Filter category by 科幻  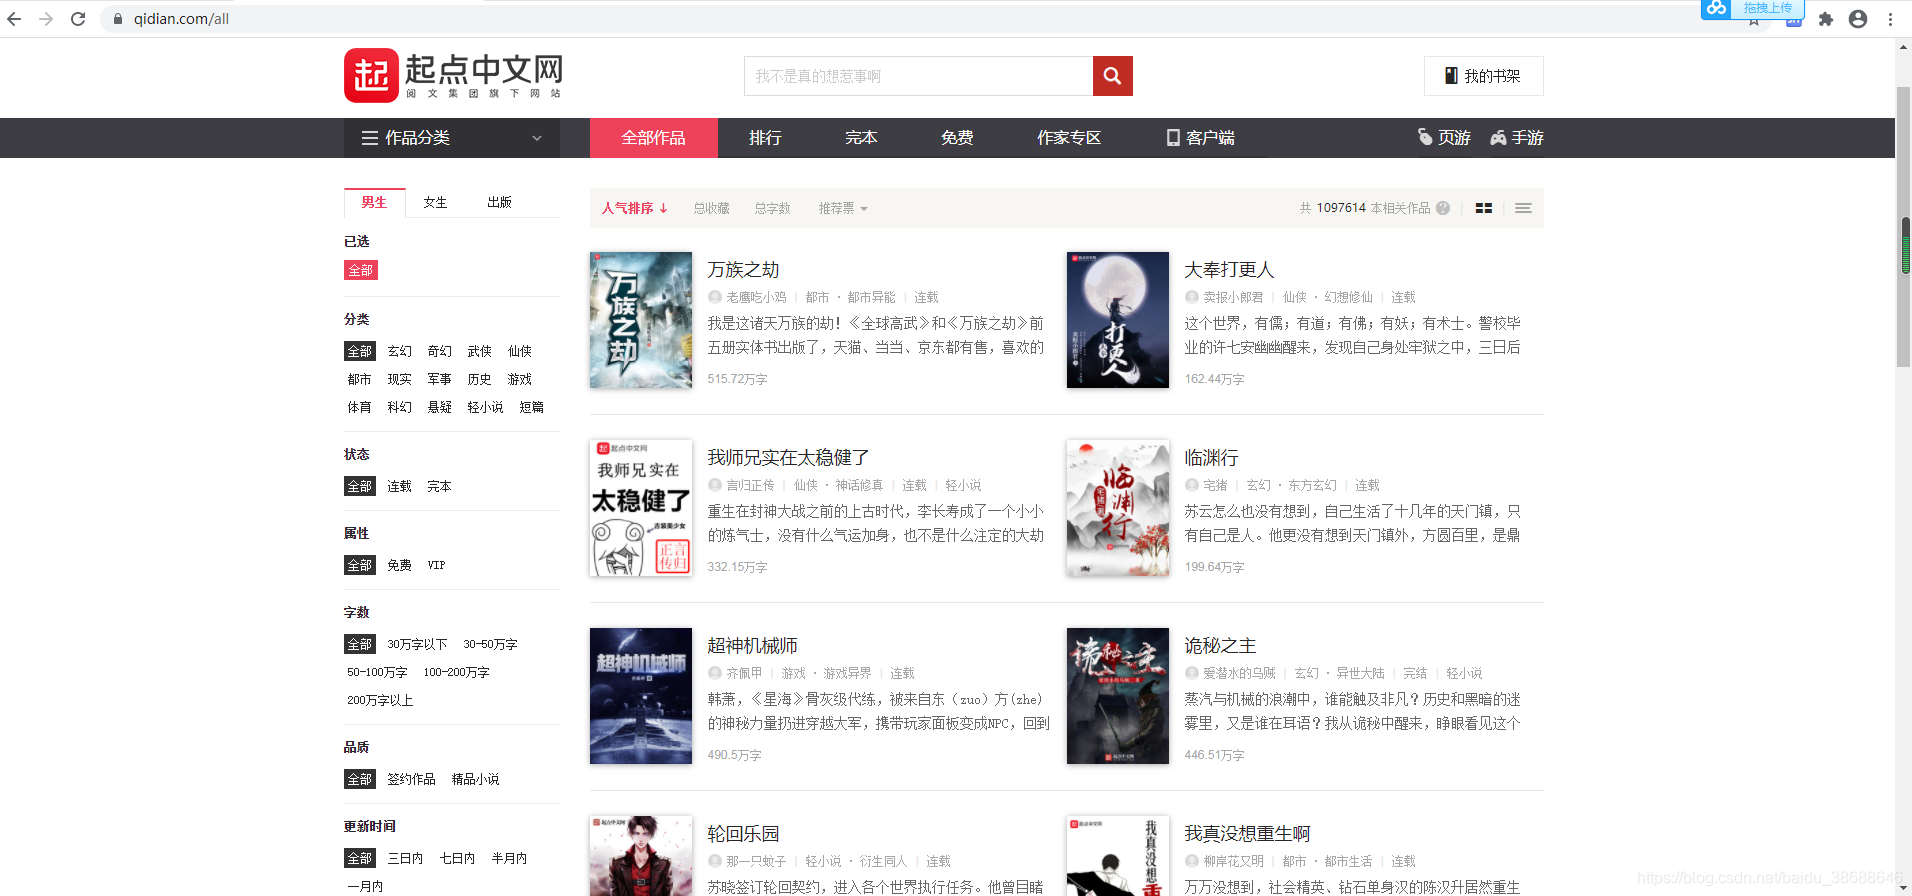coord(399,407)
